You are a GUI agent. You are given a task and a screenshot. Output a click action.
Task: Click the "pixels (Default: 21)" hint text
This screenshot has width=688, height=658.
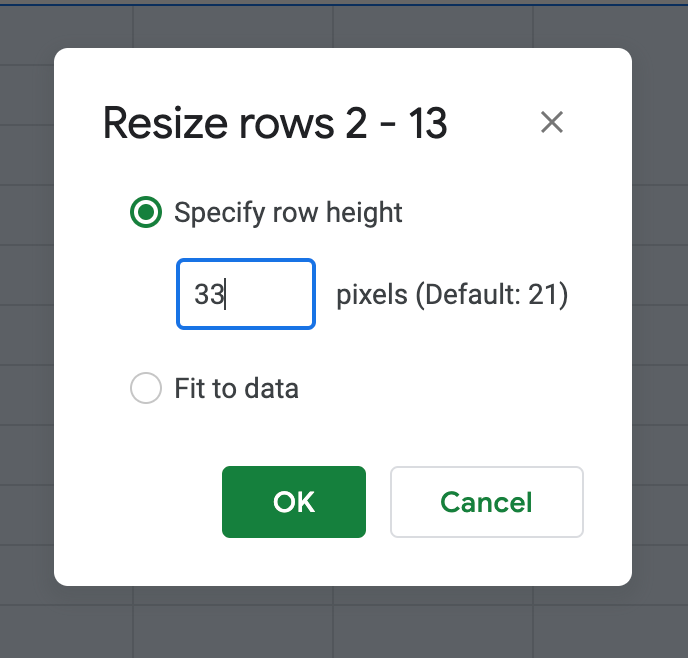[x=452, y=295]
